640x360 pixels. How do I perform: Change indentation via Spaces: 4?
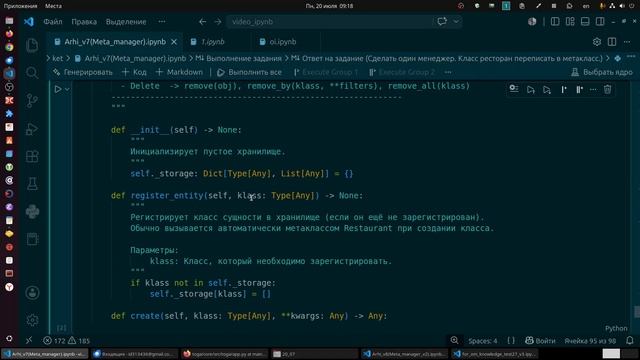click(x=482, y=340)
